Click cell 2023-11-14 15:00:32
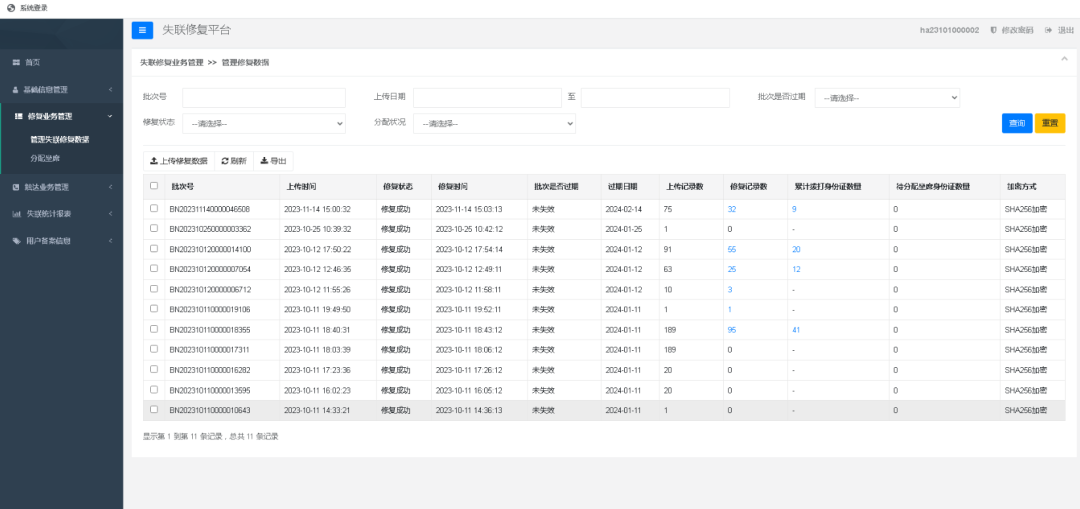 pyautogui.click(x=318, y=209)
